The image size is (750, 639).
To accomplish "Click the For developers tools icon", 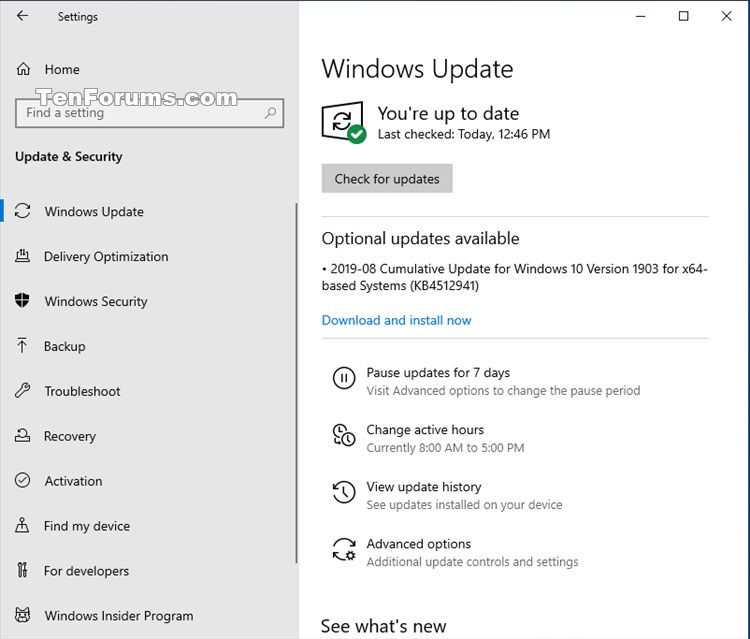I will (x=22, y=570).
